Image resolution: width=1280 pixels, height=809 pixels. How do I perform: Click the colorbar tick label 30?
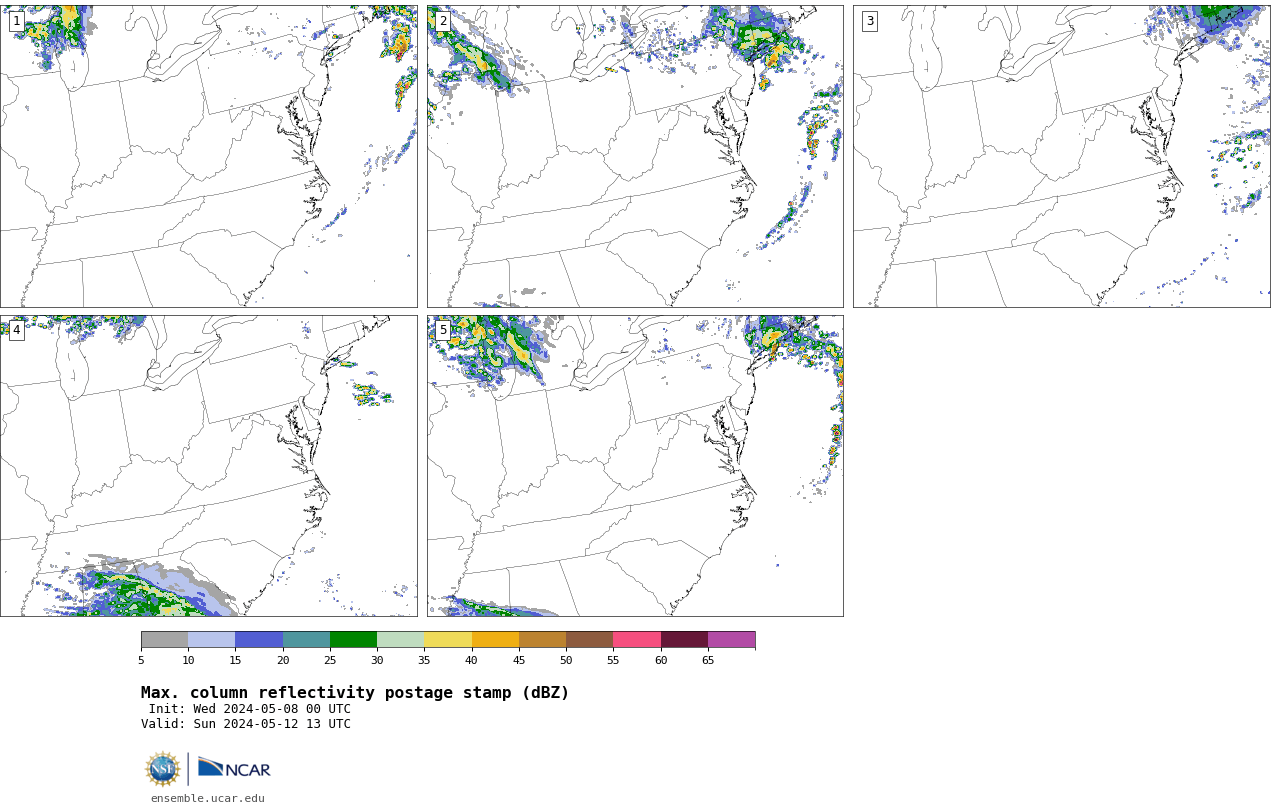pyautogui.click(x=377, y=660)
